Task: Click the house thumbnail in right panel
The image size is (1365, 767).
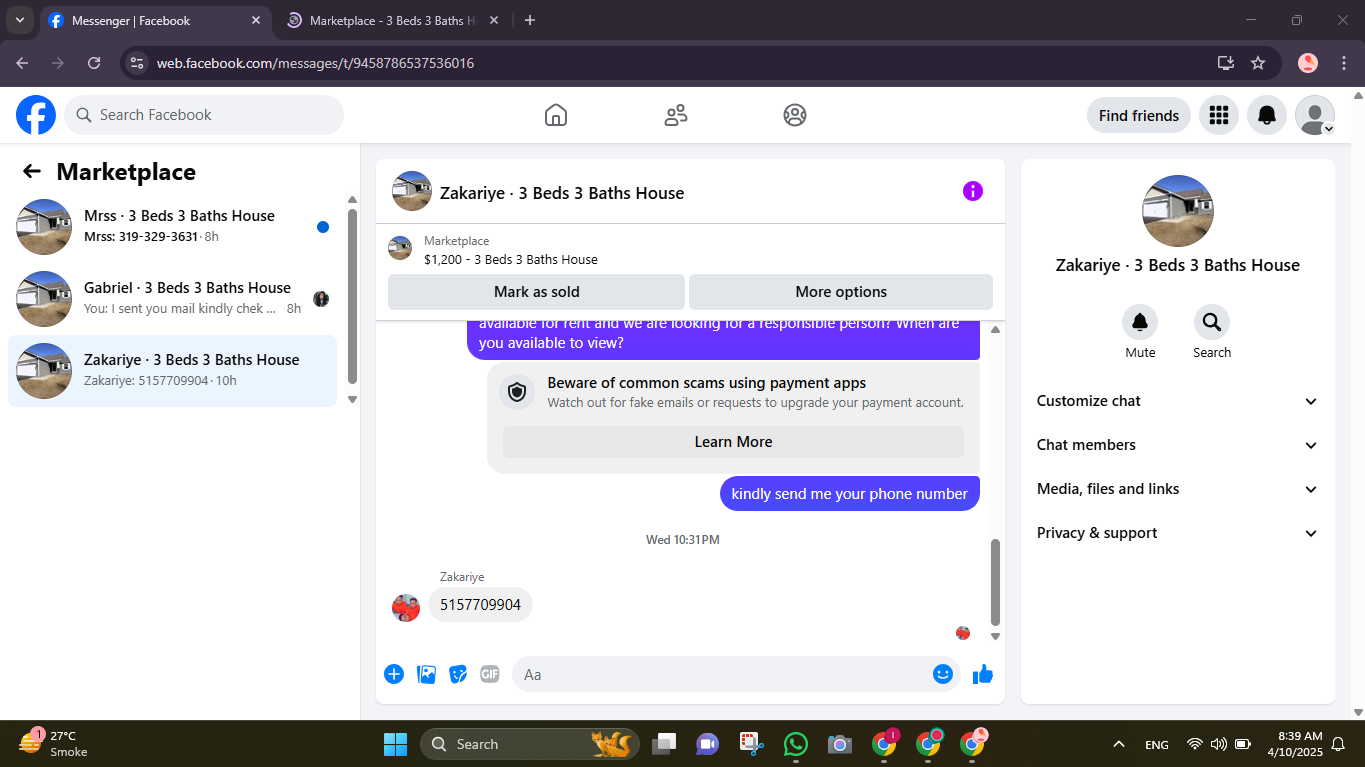Action: (x=1178, y=211)
